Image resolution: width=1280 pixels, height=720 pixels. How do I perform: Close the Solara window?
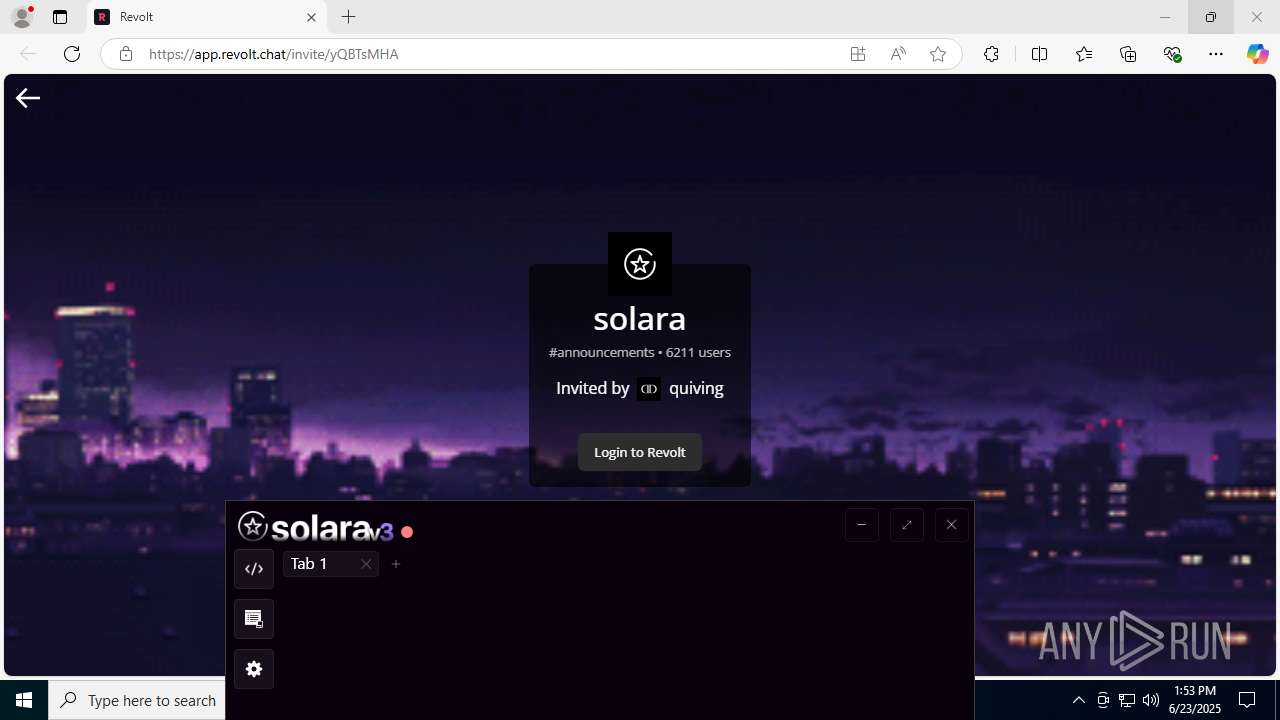tap(952, 525)
